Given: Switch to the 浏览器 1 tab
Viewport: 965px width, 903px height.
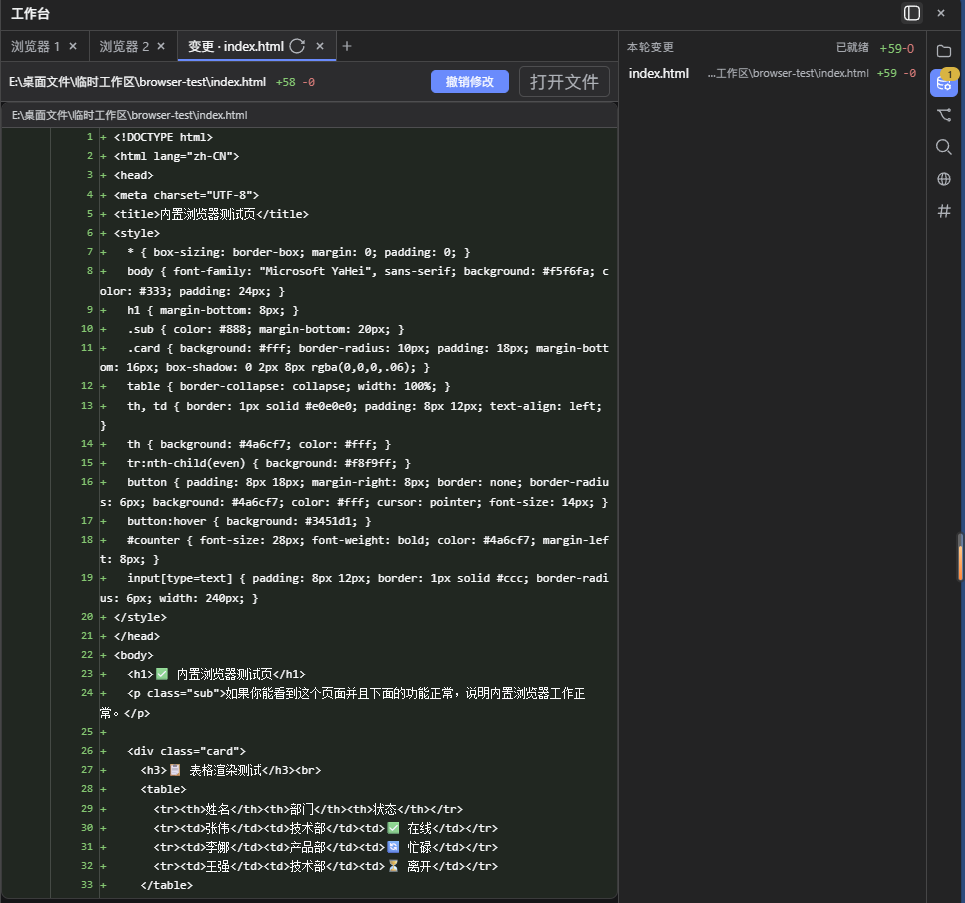Looking at the screenshot, I should [36, 46].
